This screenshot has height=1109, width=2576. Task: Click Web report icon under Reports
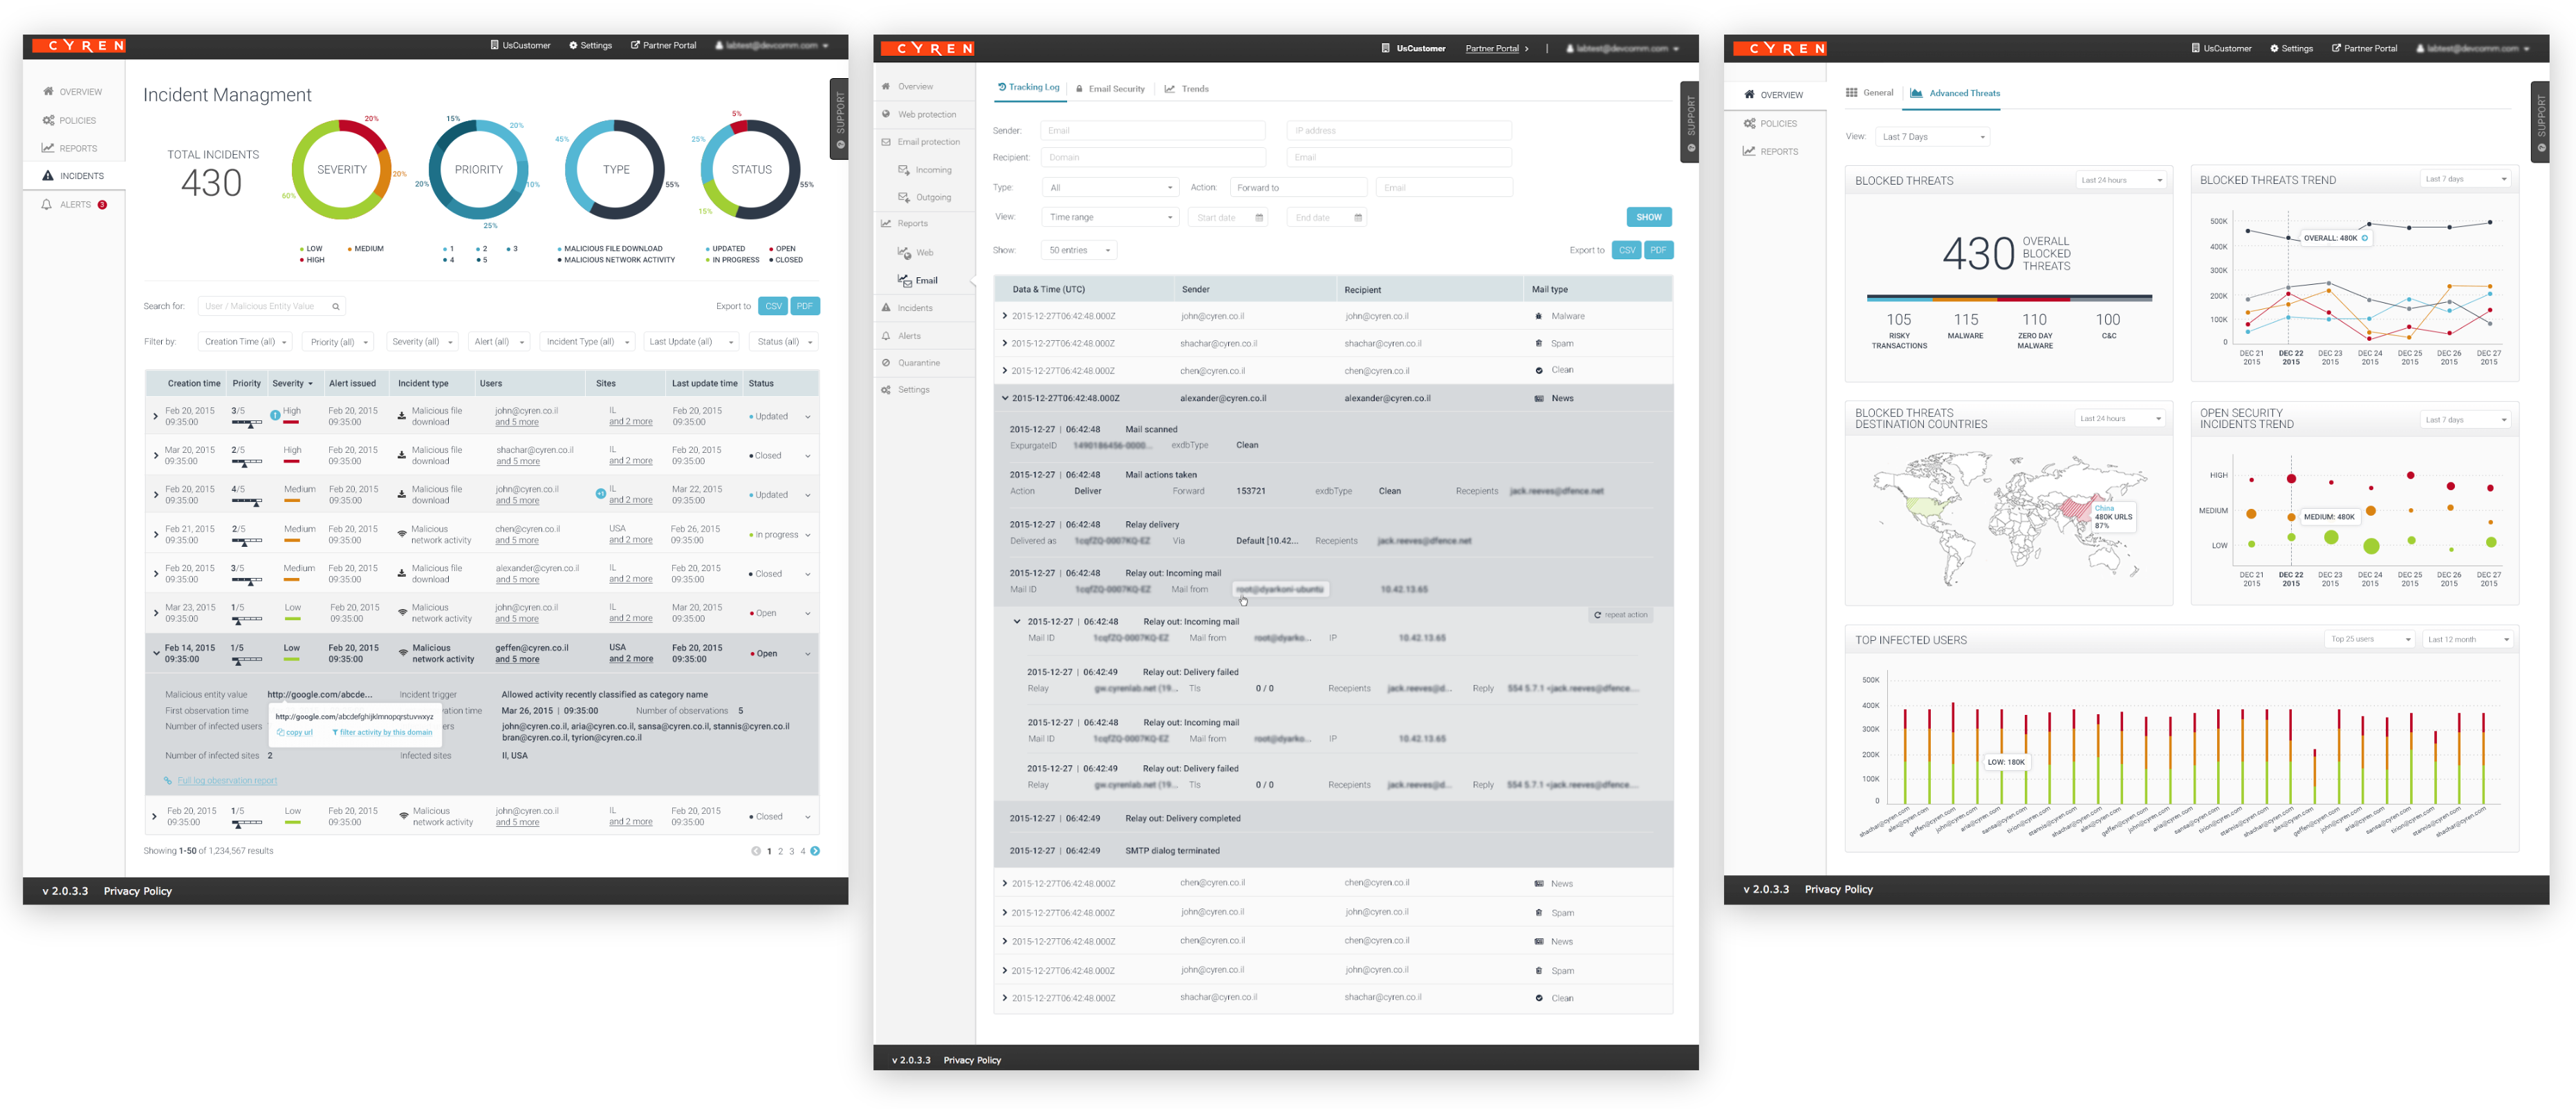pyautogui.click(x=904, y=253)
